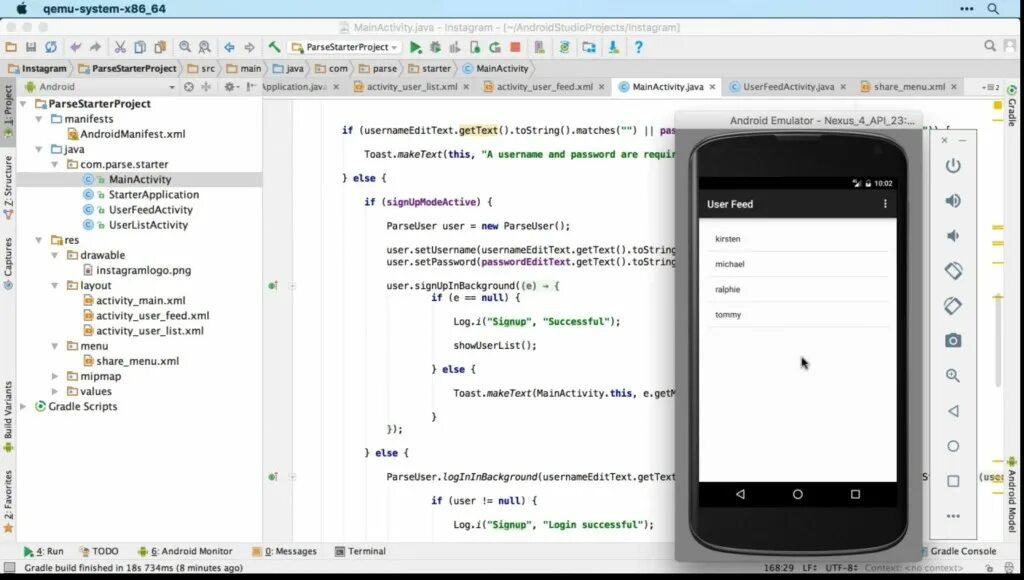
Task: Select tommy in the User Feed list
Action: click(797, 315)
